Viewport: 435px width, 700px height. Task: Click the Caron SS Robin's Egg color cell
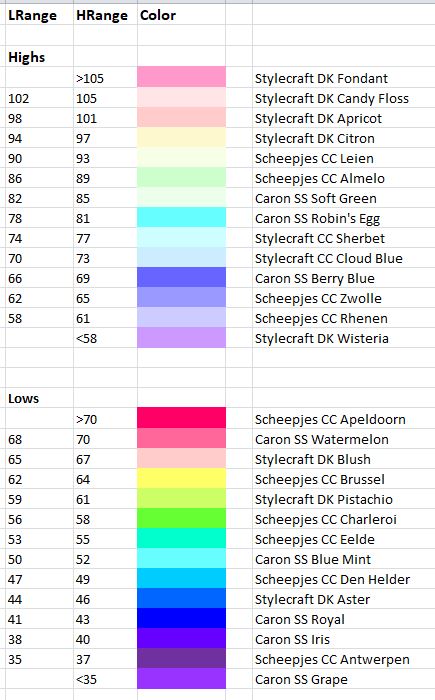tap(181, 217)
